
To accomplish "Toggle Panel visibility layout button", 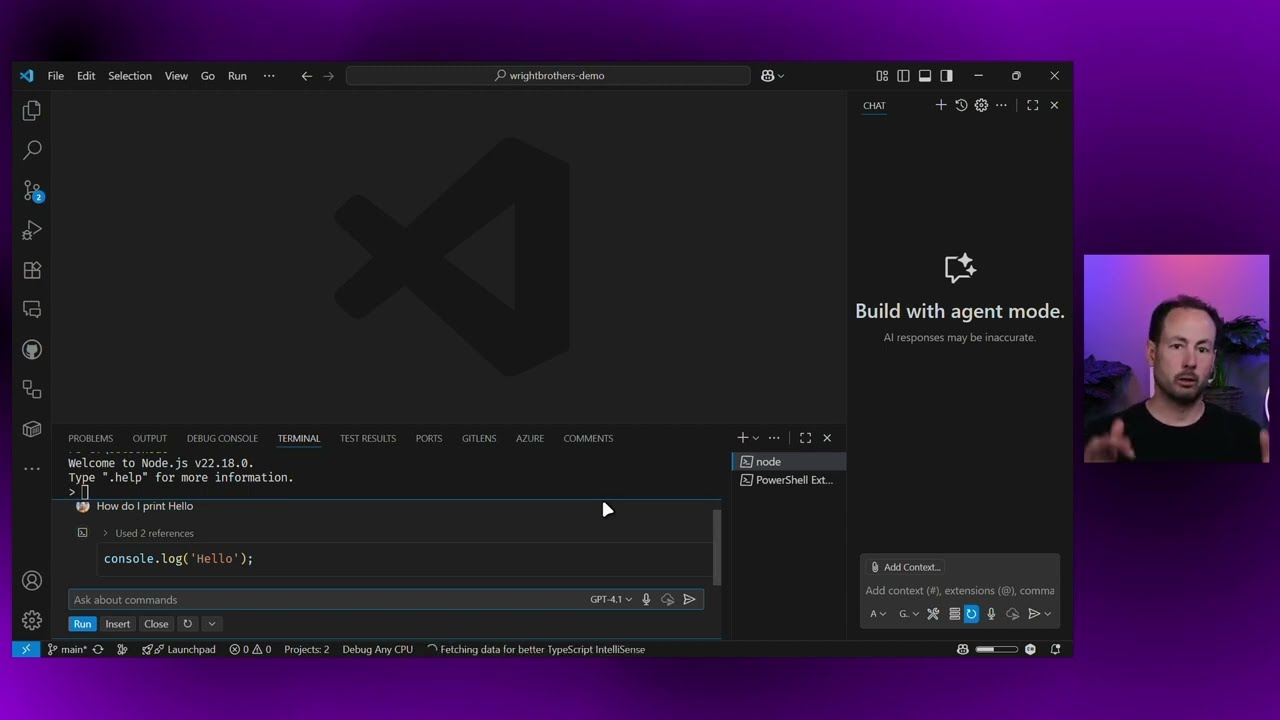I will (925, 76).
